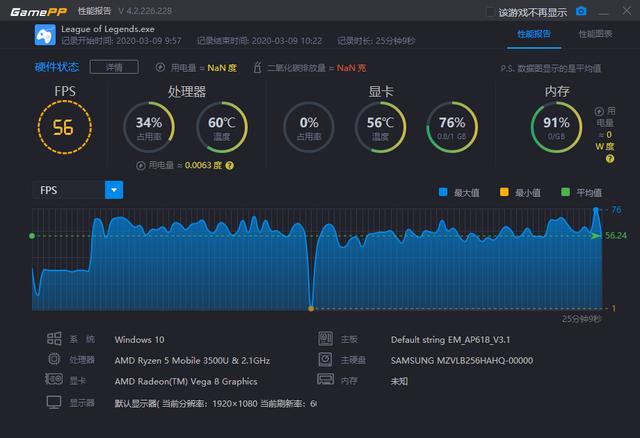Click the power usage icon beside 用电量 NaN

coord(160,67)
